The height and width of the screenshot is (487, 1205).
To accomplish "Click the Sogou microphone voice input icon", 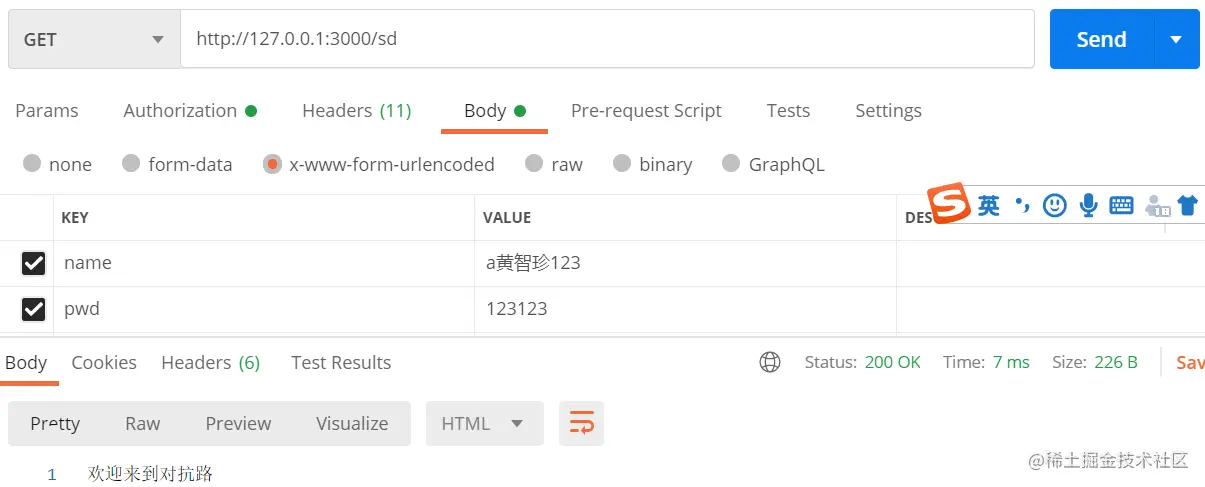I will pyautogui.click(x=1088, y=205).
